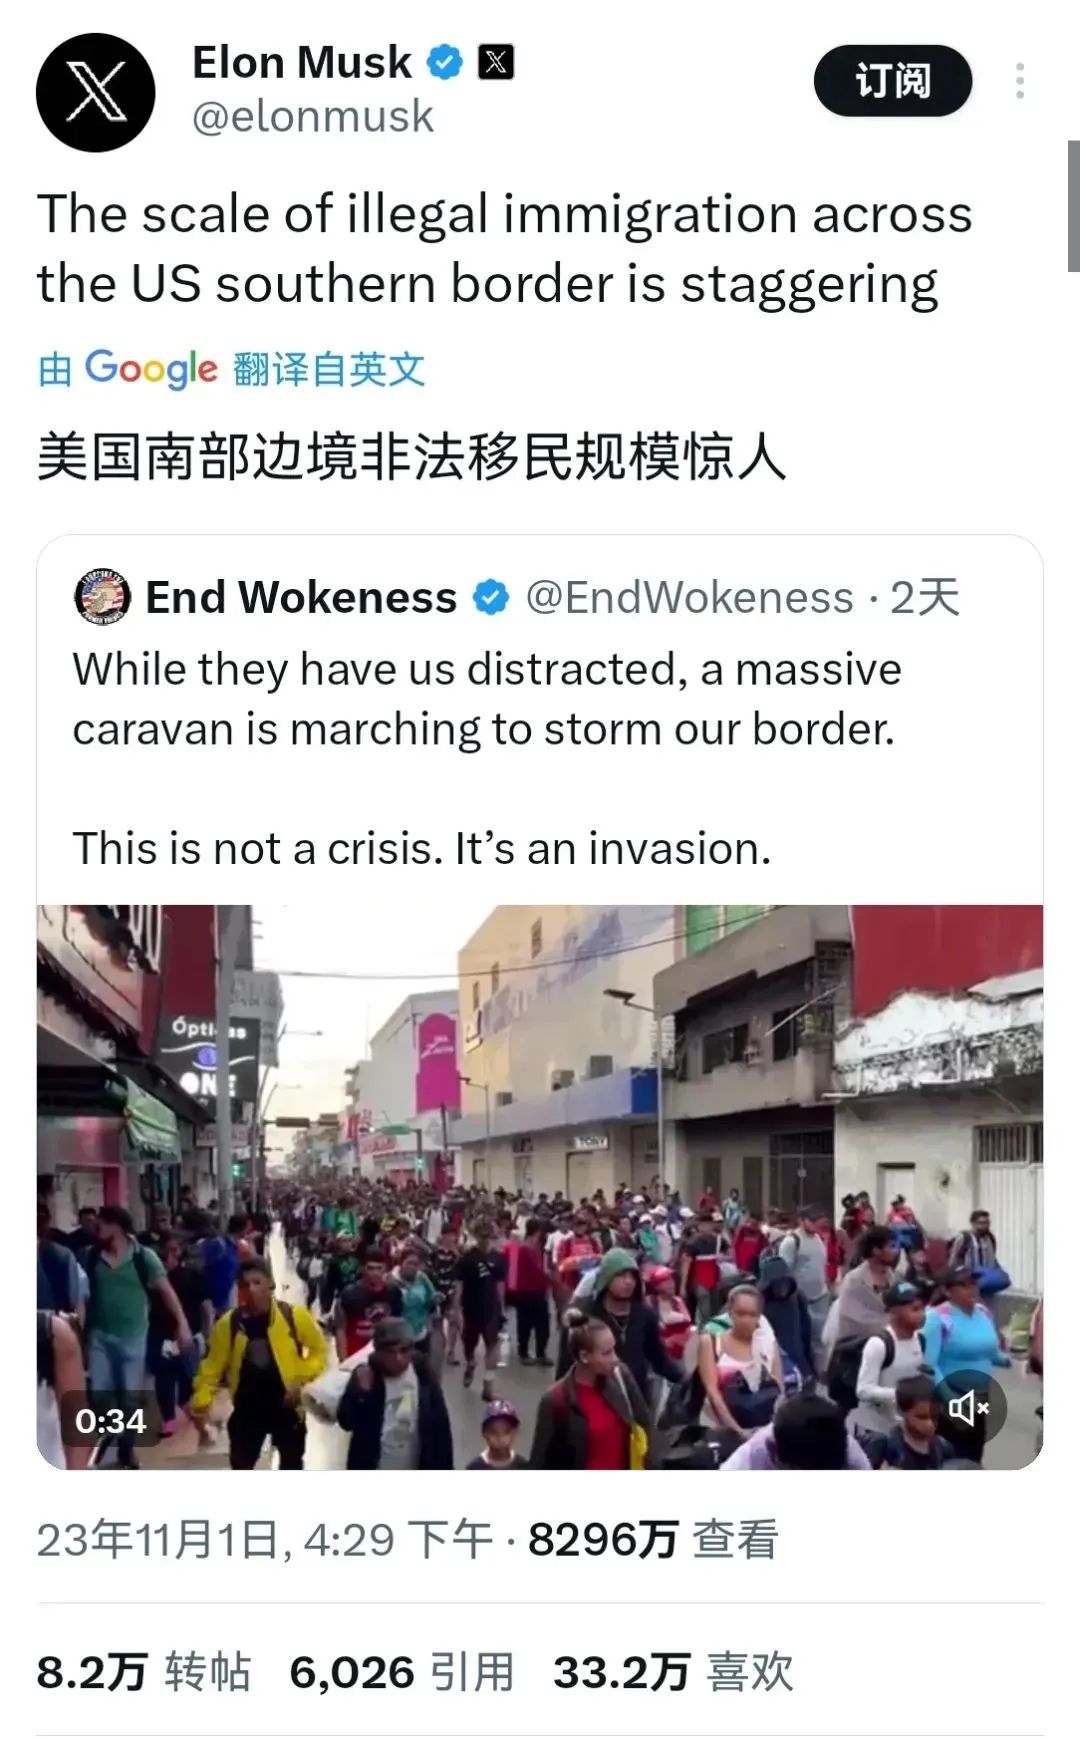Click Elon Musk's blue verified badge
The height and width of the screenshot is (1738, 1080).
pyautogui.click(x=444, y=62)
